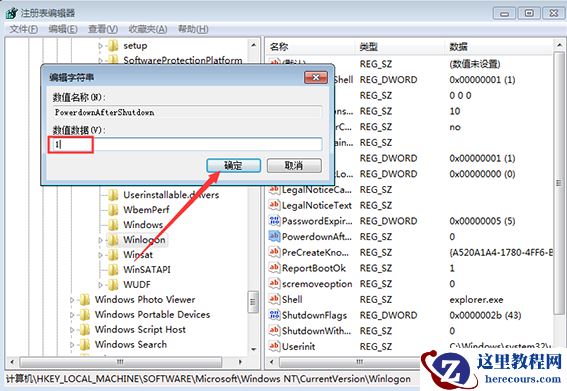Click the values pane scroll-up arrow
Viewport: 567px width, 391px height.
(559, 45)
